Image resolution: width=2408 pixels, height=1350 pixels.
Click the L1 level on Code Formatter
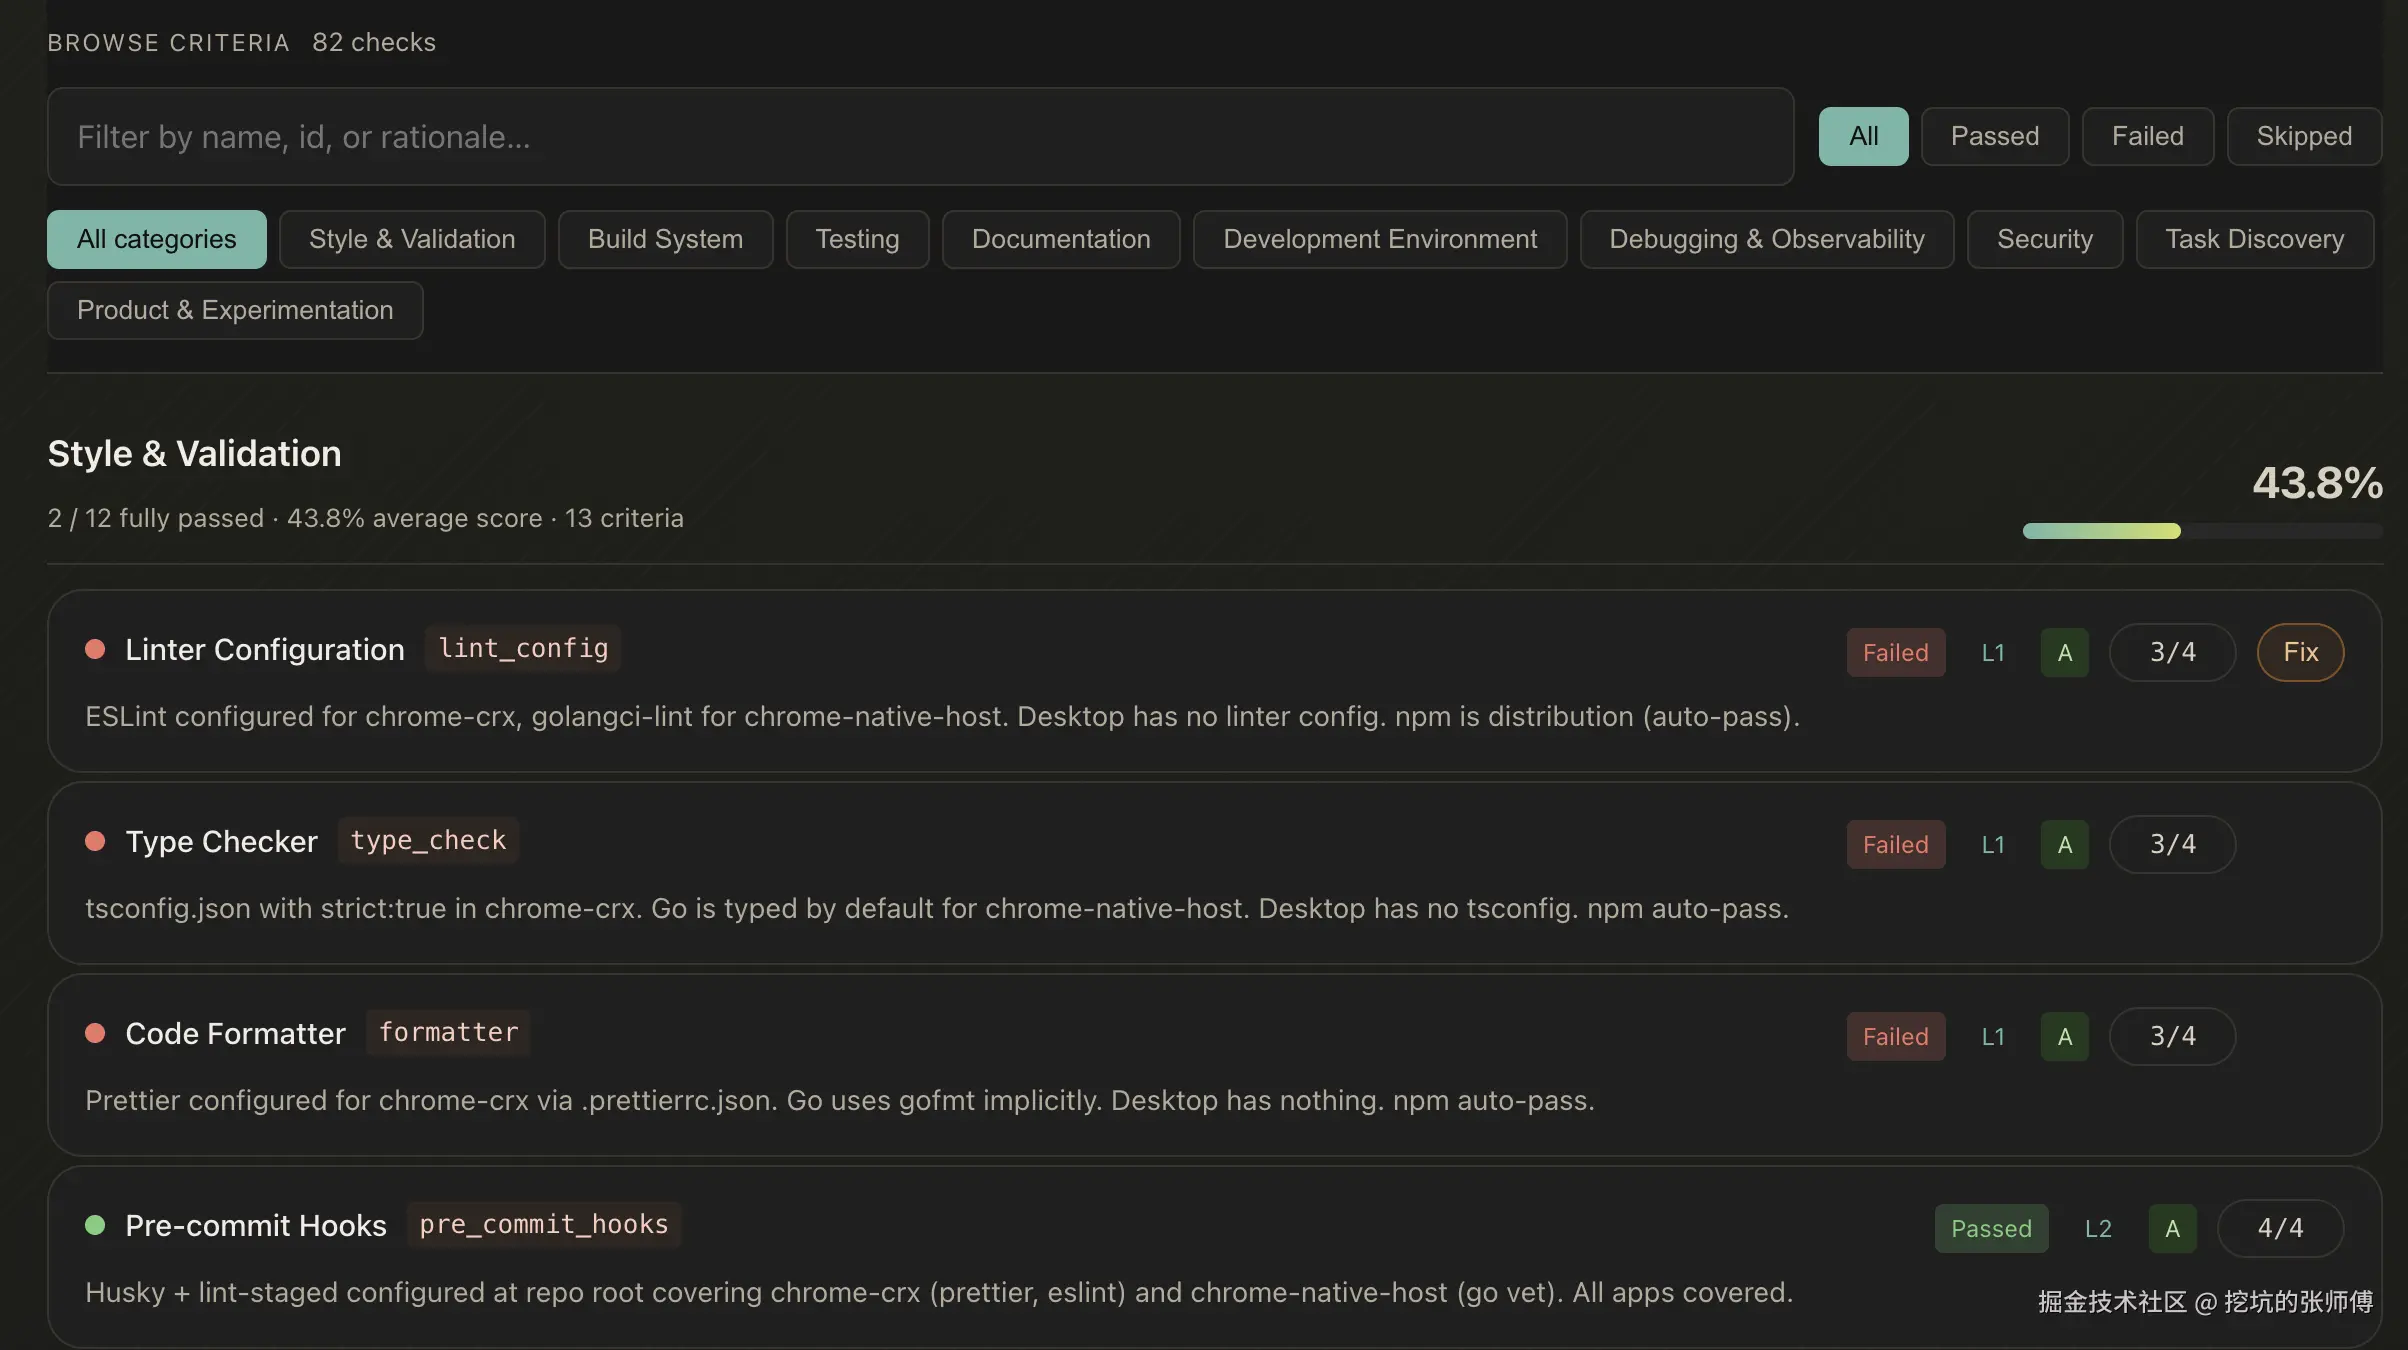point(1993,1036)
